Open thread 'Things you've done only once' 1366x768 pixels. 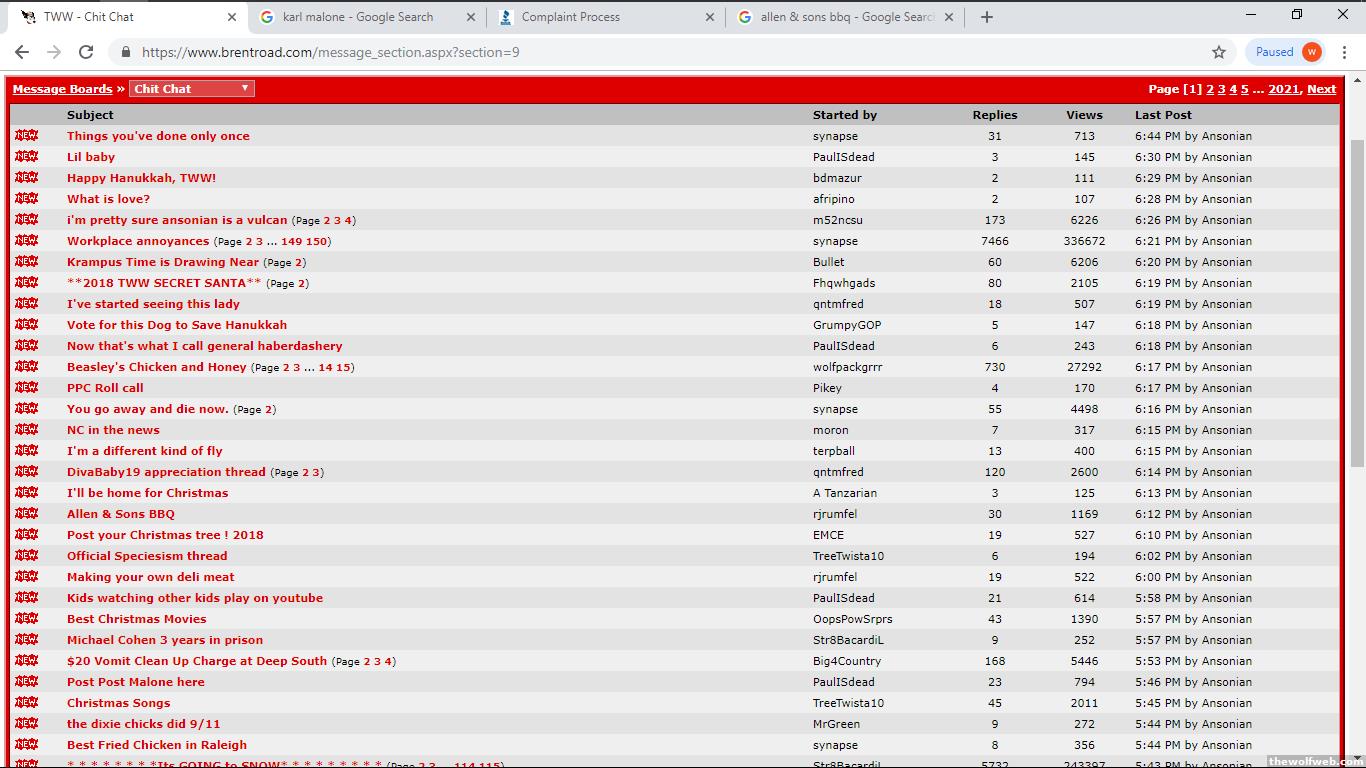158,136
